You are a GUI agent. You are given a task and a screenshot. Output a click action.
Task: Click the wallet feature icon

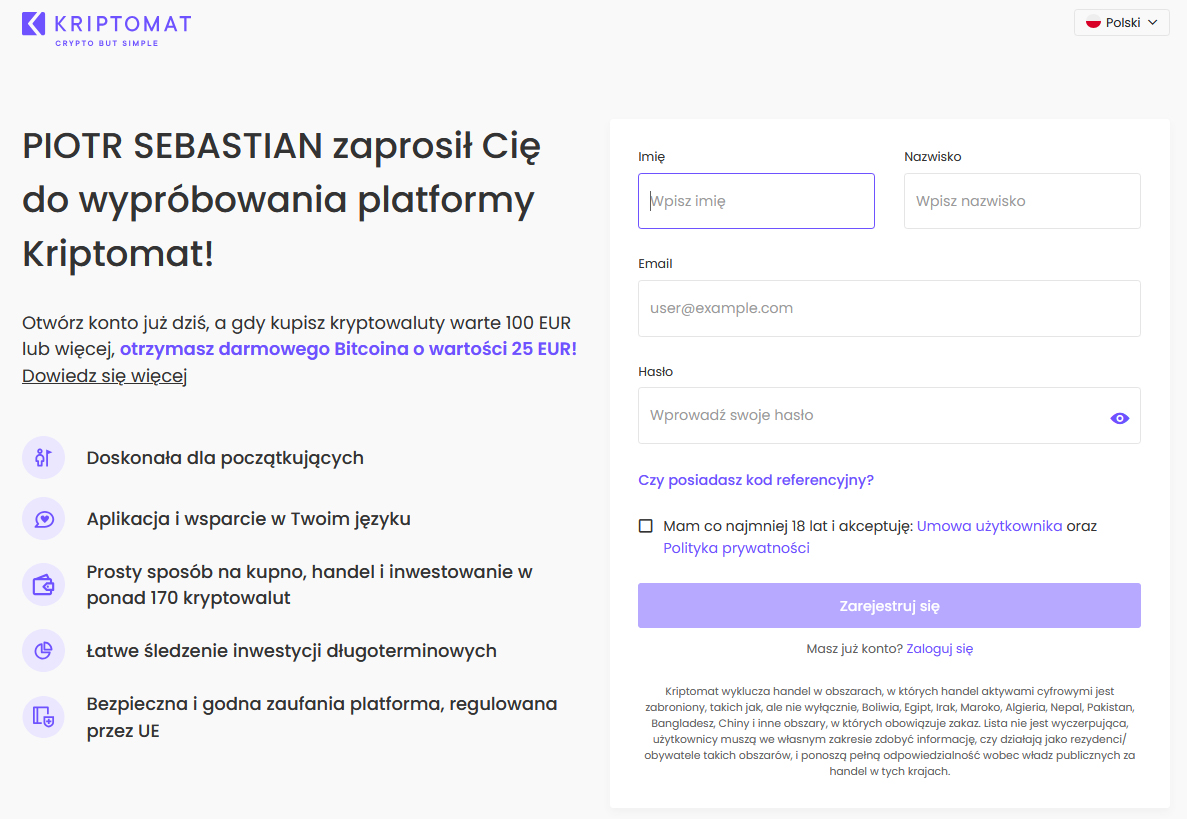pos(43,585)
